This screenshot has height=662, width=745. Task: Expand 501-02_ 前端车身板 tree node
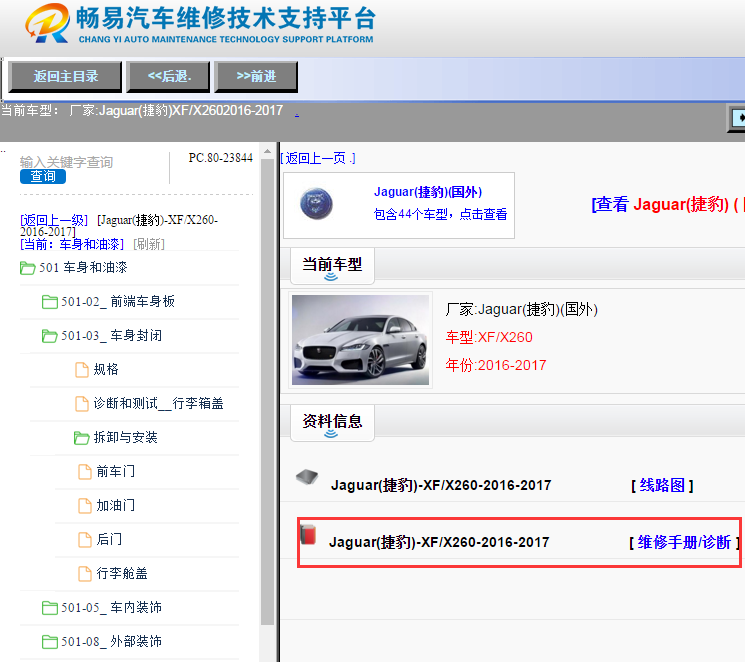click(118, 301)
